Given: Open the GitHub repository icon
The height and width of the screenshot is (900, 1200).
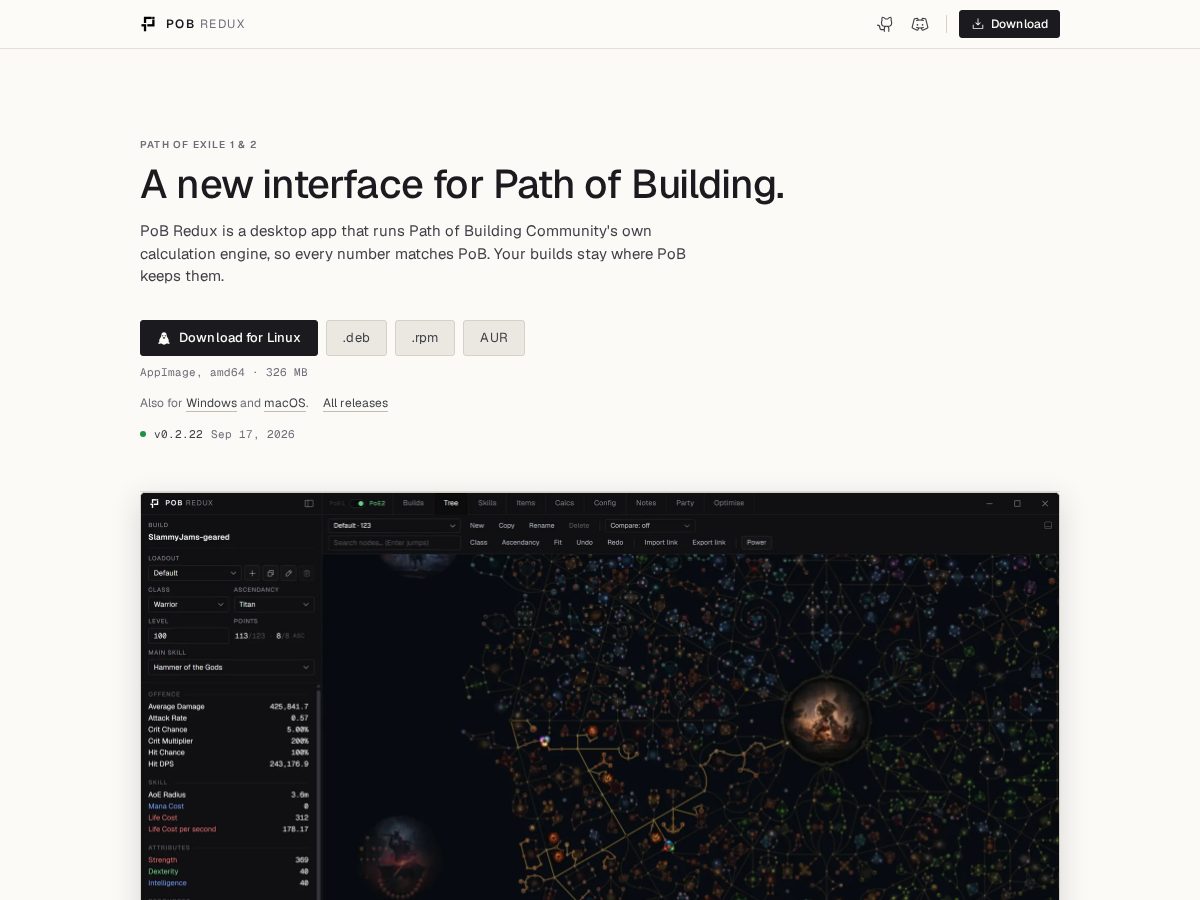Looking at the screenshot, I should pyautogui.click(x=885, y=24).
